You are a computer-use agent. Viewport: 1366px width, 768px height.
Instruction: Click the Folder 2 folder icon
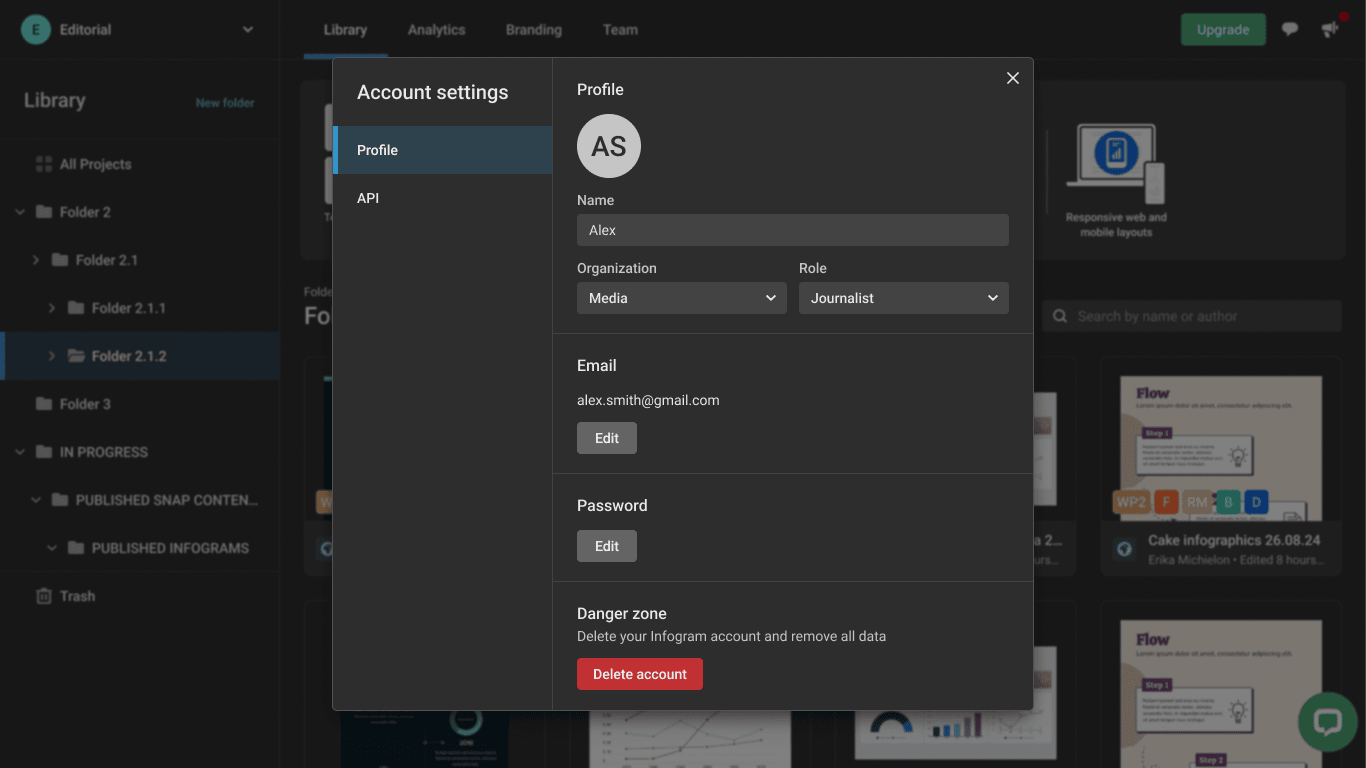pos(44,212)
